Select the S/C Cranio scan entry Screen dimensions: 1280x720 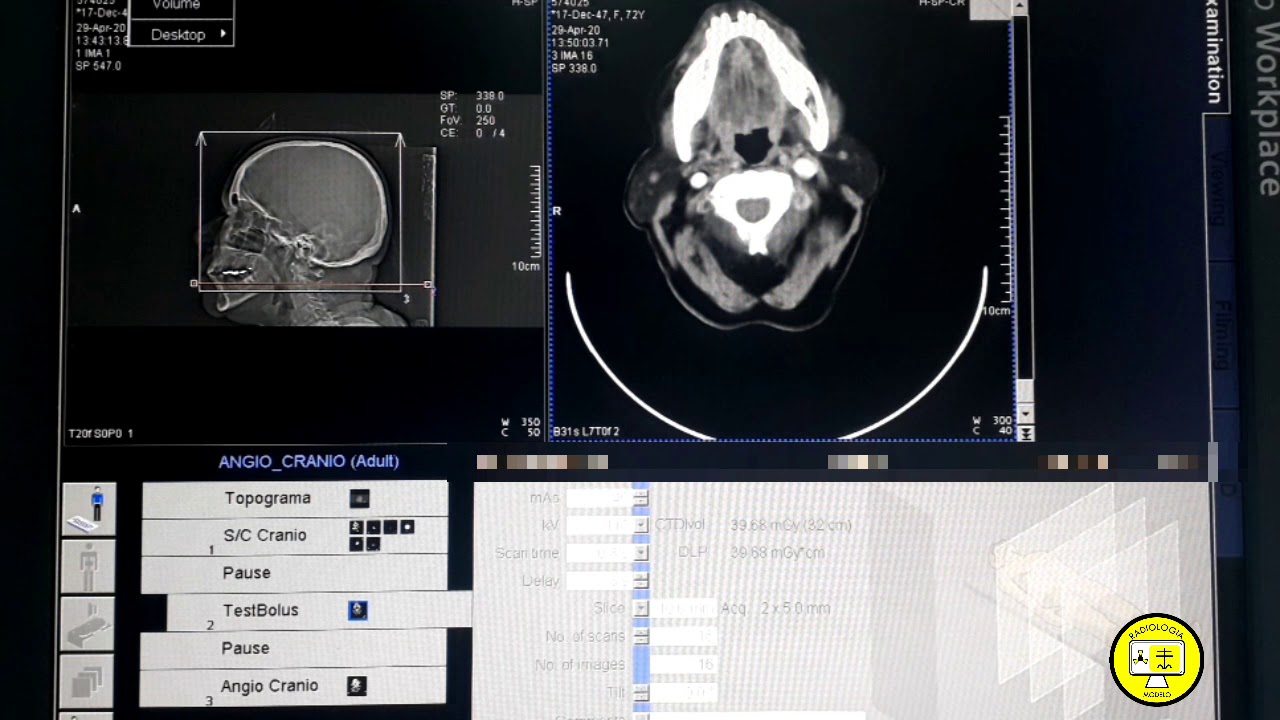pyautogui.click(x=294, y=536)
